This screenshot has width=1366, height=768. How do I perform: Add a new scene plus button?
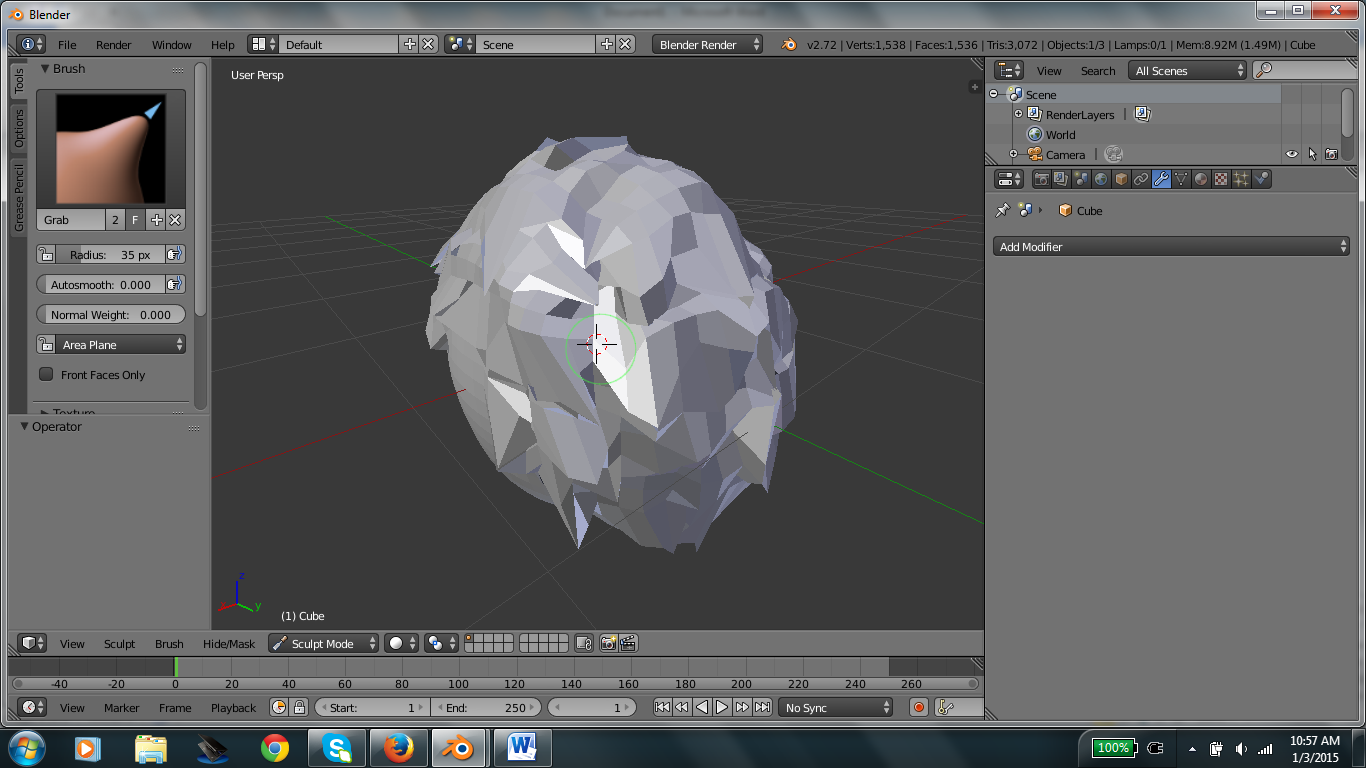(x=607, y=44)
